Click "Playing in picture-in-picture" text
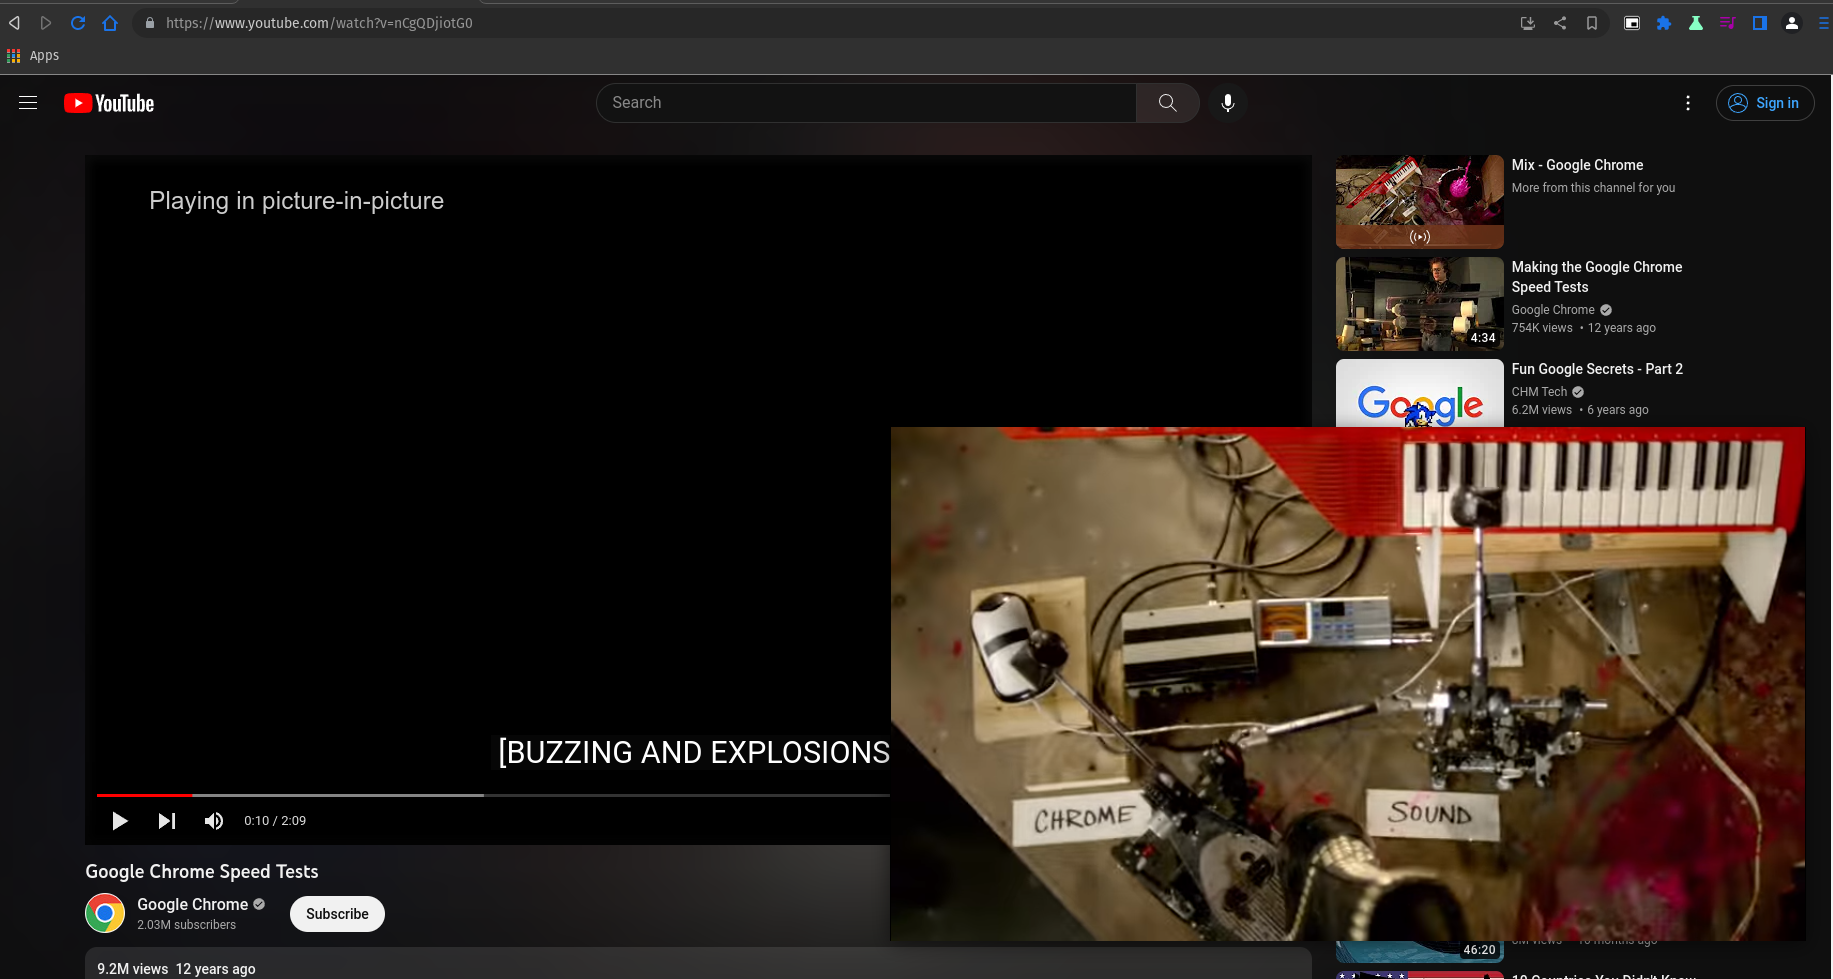 [x=296, y=201]
